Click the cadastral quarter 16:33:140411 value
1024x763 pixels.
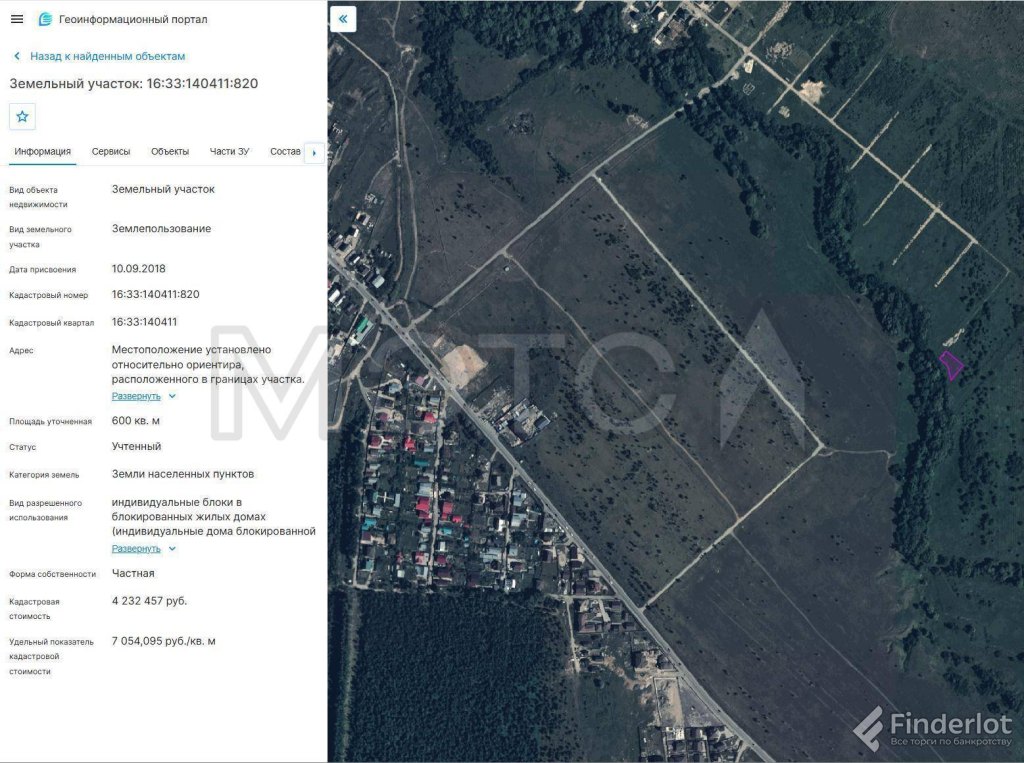point(144,321)
